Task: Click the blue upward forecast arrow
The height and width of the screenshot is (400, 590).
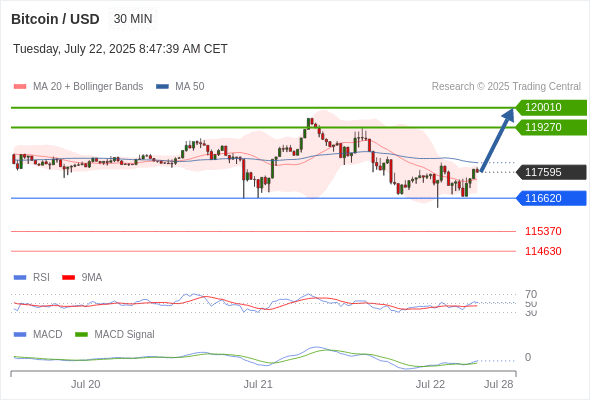Action: [497, 140]
